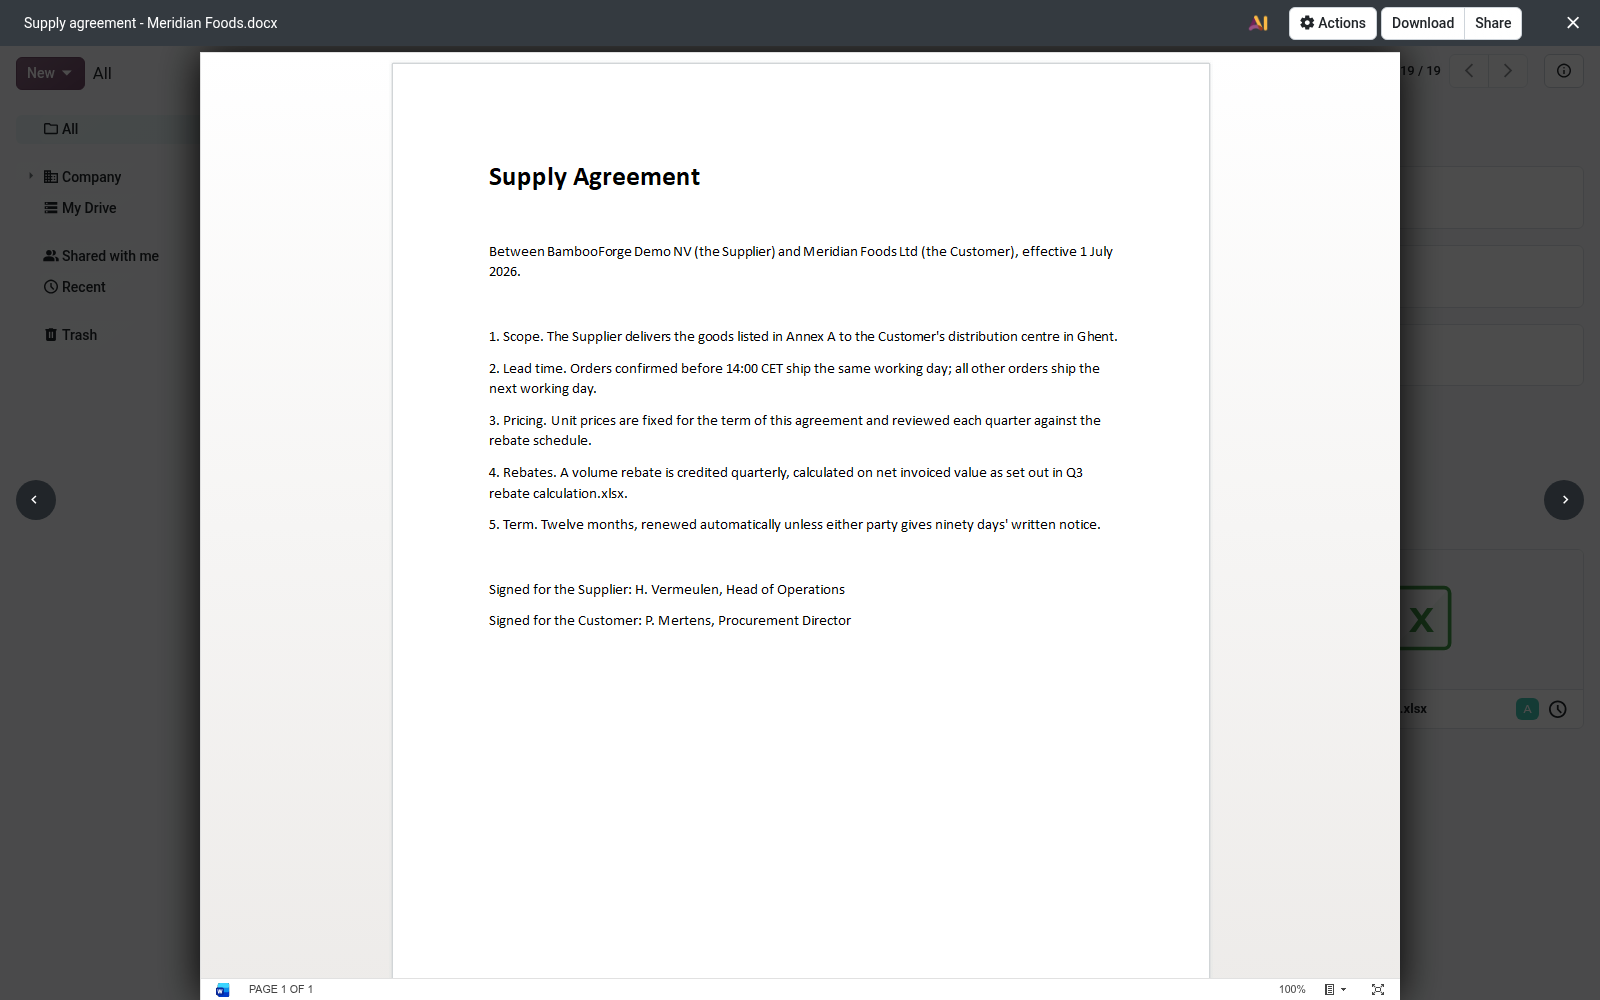Viewport: 1600px width, 1000px height.
Task: Click the clock activity icon on the xlsx card
Action: [1558, 709]
